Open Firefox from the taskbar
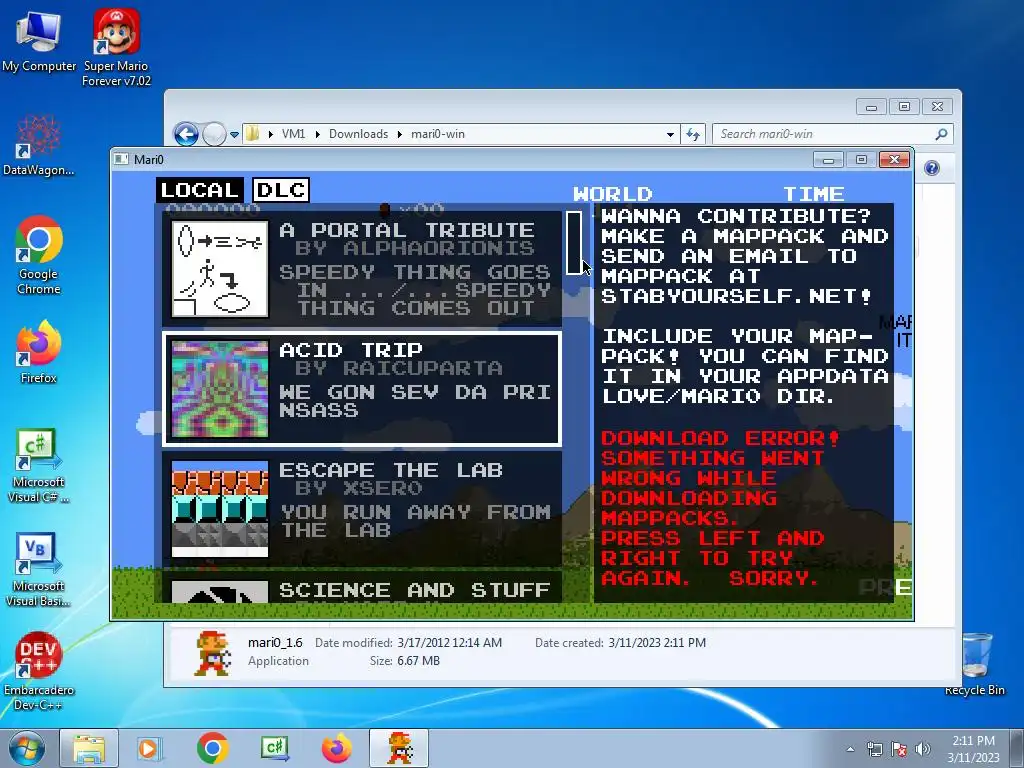The width and height of the screenshot is (1024, 768). pos(337,748)
